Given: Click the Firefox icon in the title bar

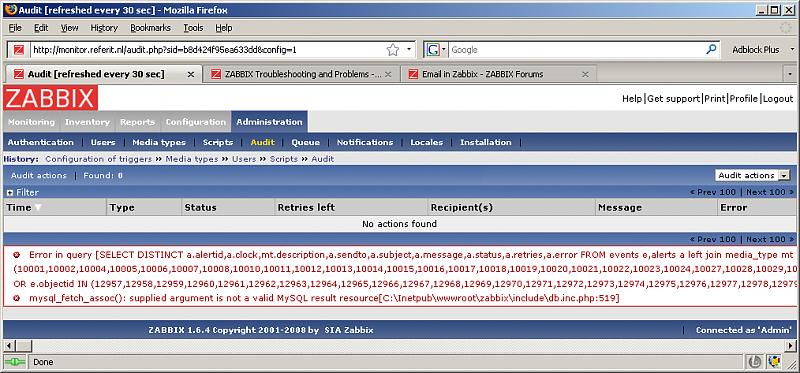Looking at the screenshot, I should (10, 10).
